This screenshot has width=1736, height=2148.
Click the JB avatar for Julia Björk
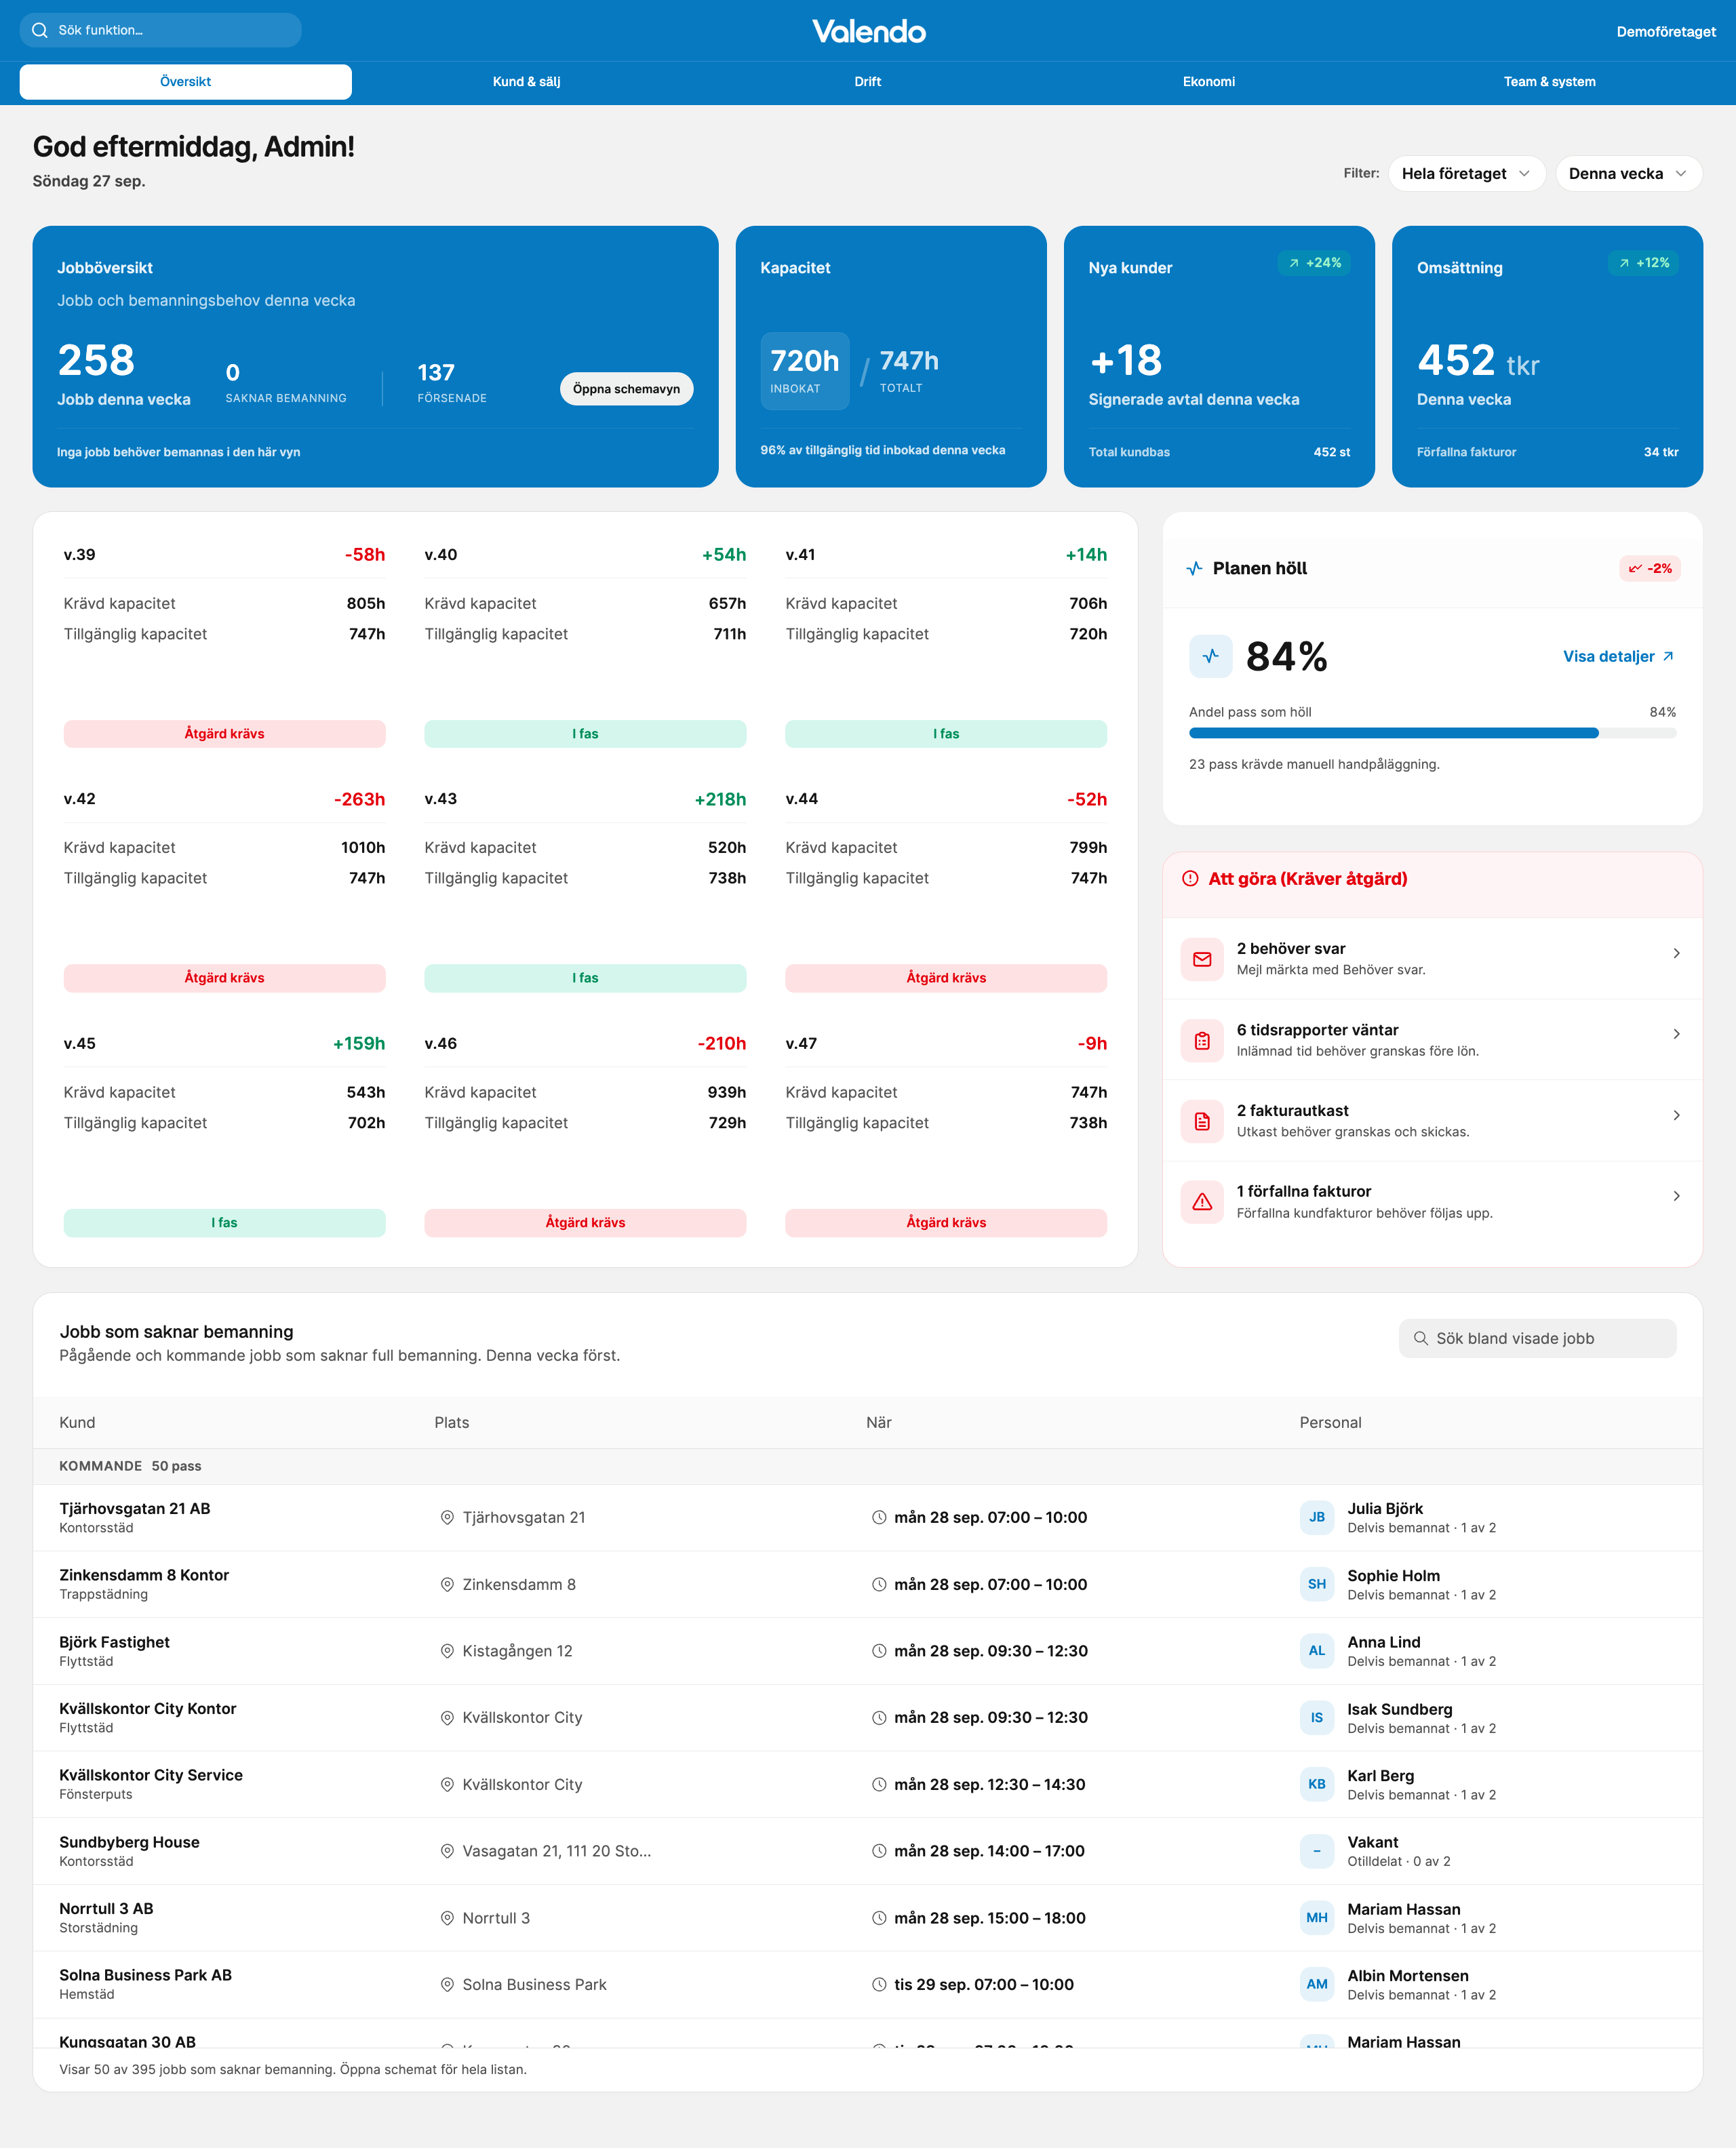(x=1317, y=1517)
